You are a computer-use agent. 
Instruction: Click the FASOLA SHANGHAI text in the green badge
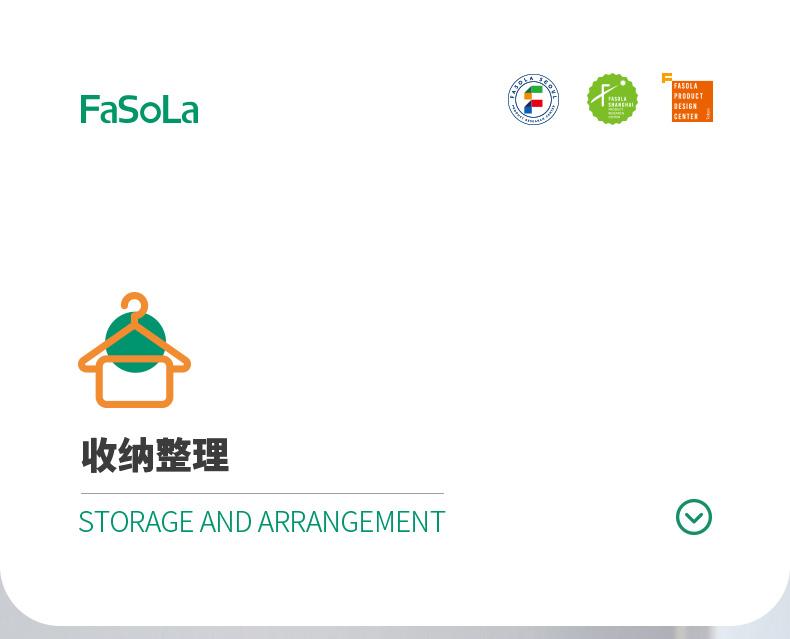coord(620,102)
